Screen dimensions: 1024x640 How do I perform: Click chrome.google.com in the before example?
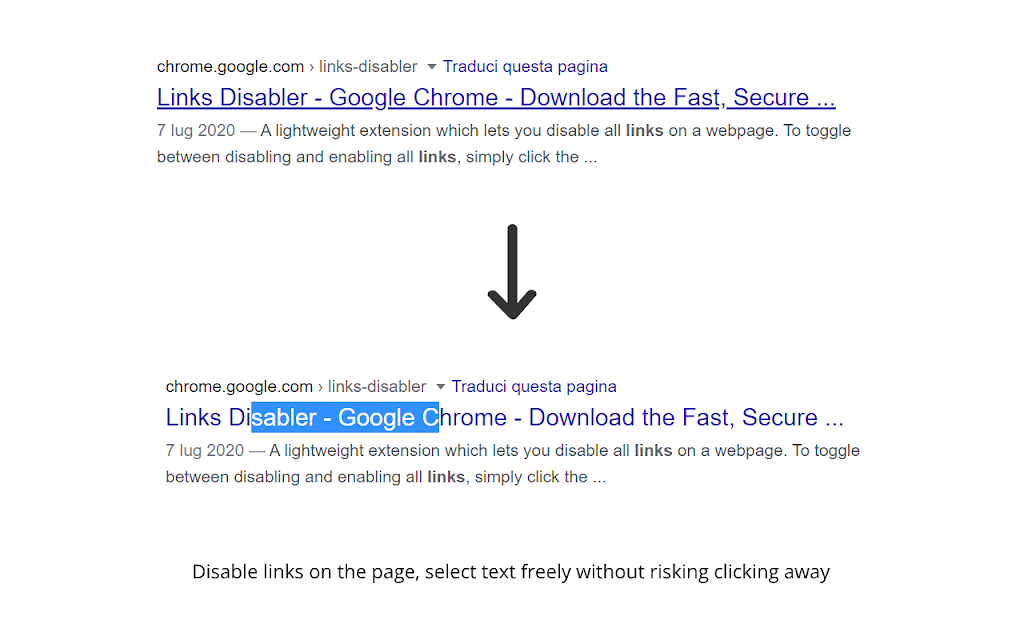230,67
